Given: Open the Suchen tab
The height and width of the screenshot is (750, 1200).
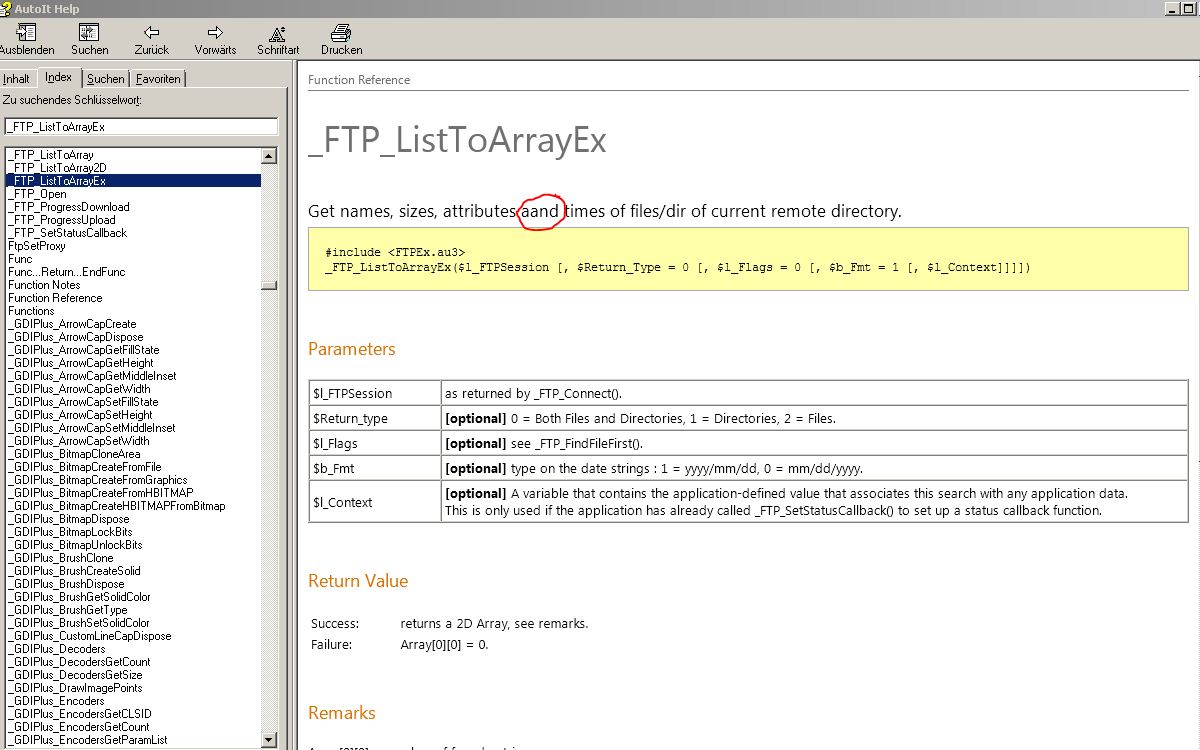Looking at the screenshot, I should coord(106,79).
